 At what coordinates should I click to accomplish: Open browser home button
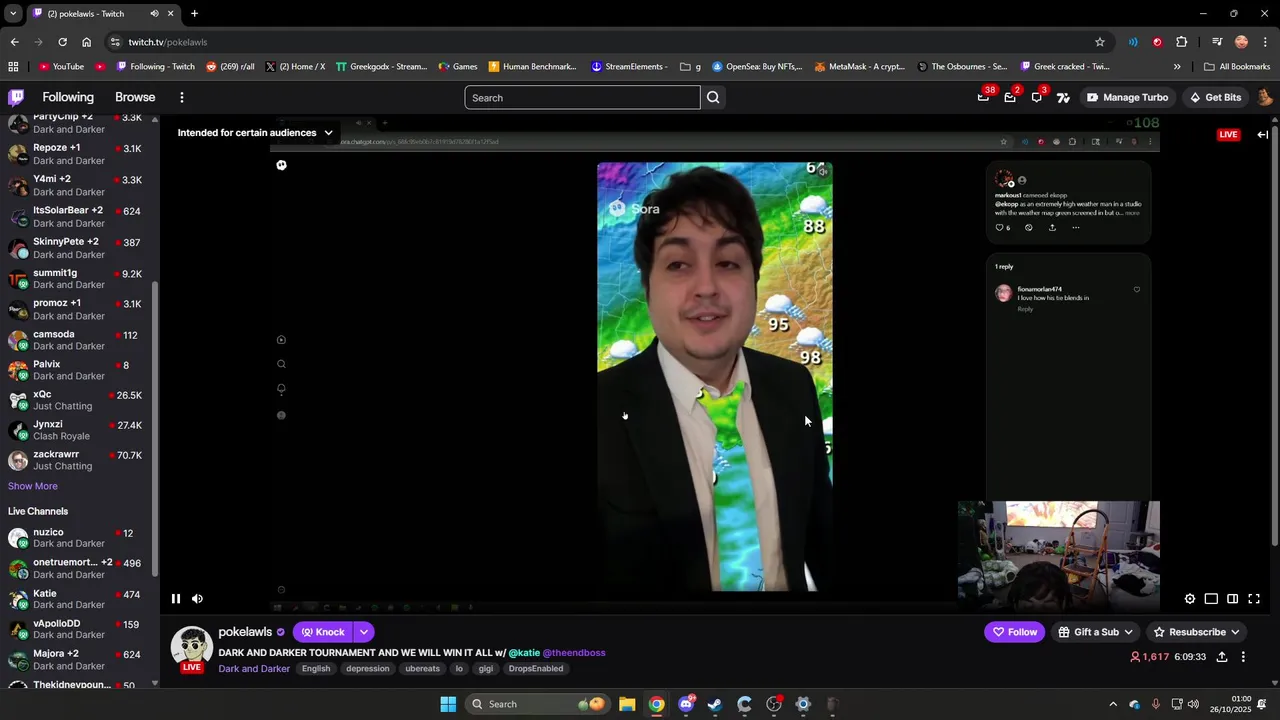86,42
